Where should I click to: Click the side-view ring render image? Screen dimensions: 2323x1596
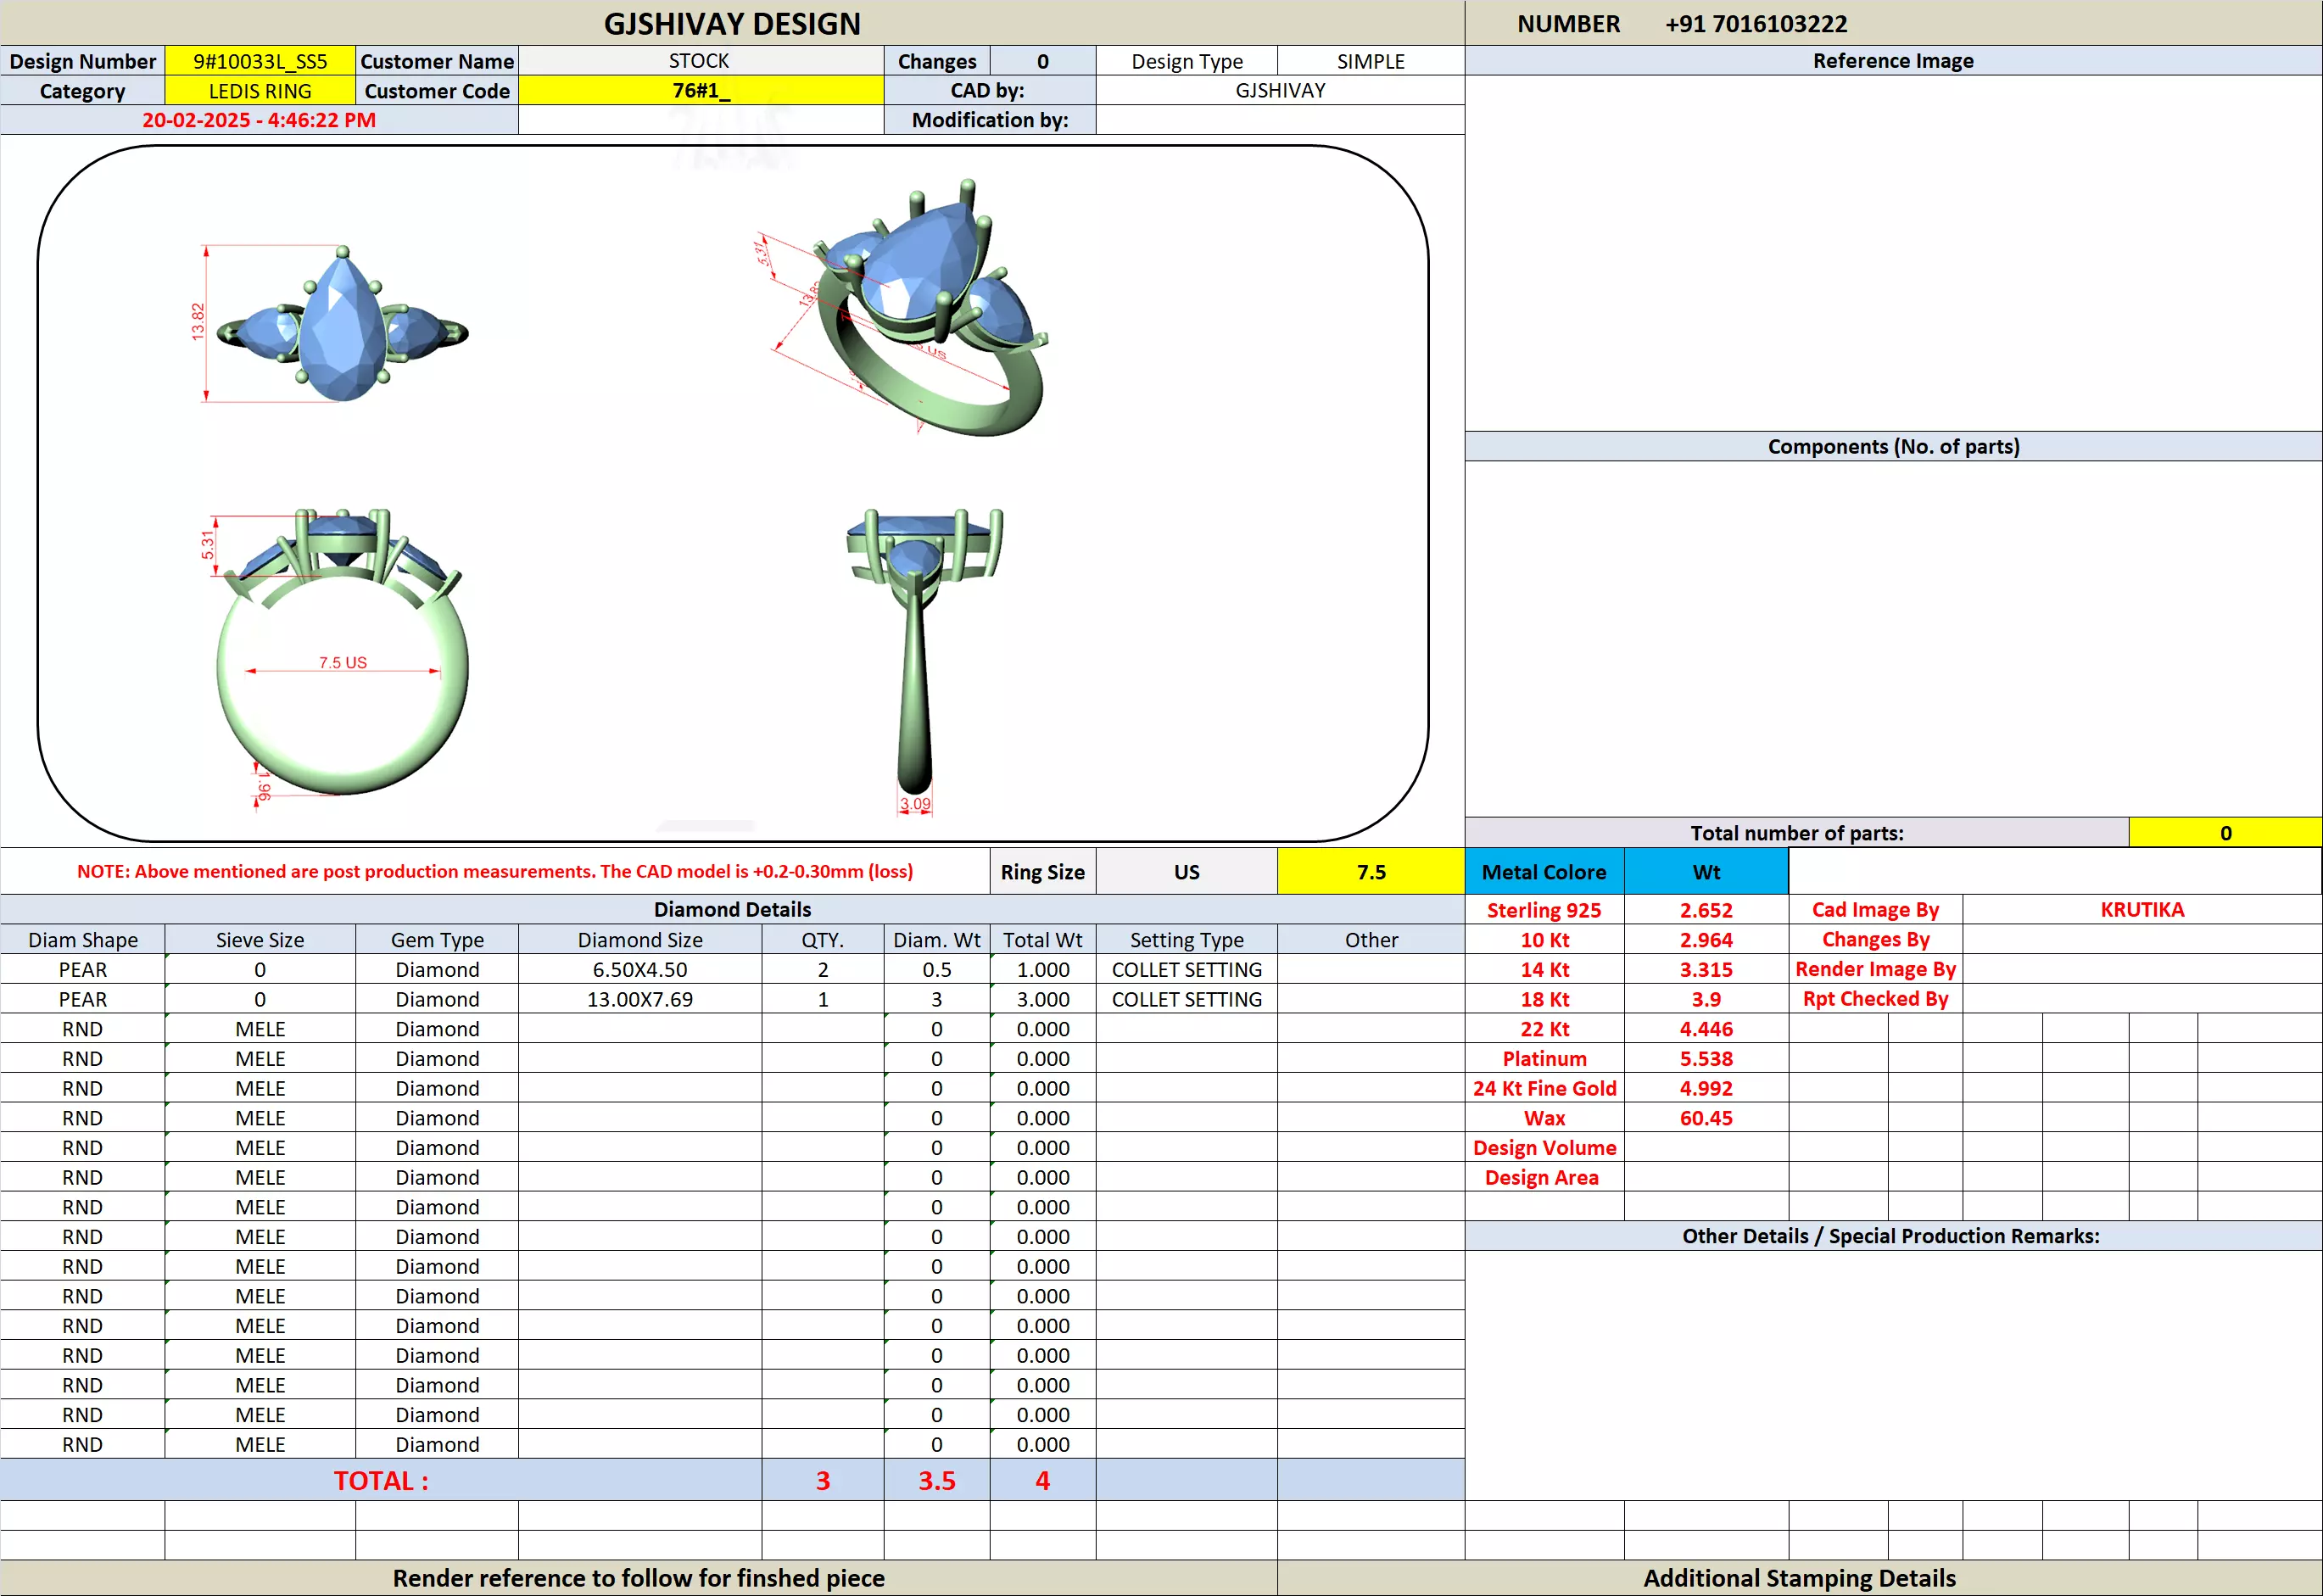click(x=922, y=655)
